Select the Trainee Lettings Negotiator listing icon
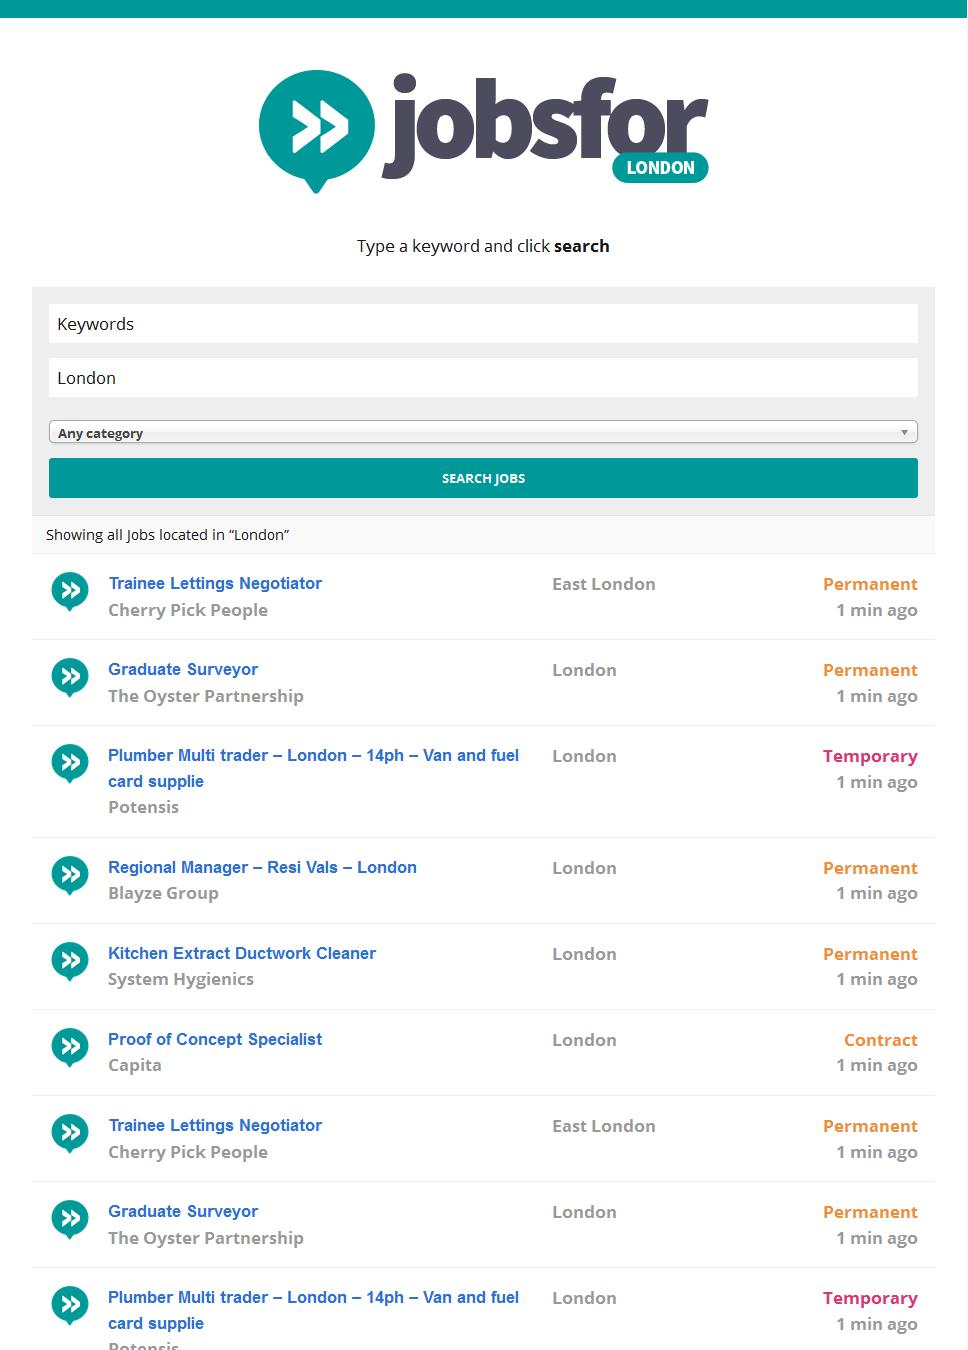This screenshot has height=1350, width=968. pos(70,591)
